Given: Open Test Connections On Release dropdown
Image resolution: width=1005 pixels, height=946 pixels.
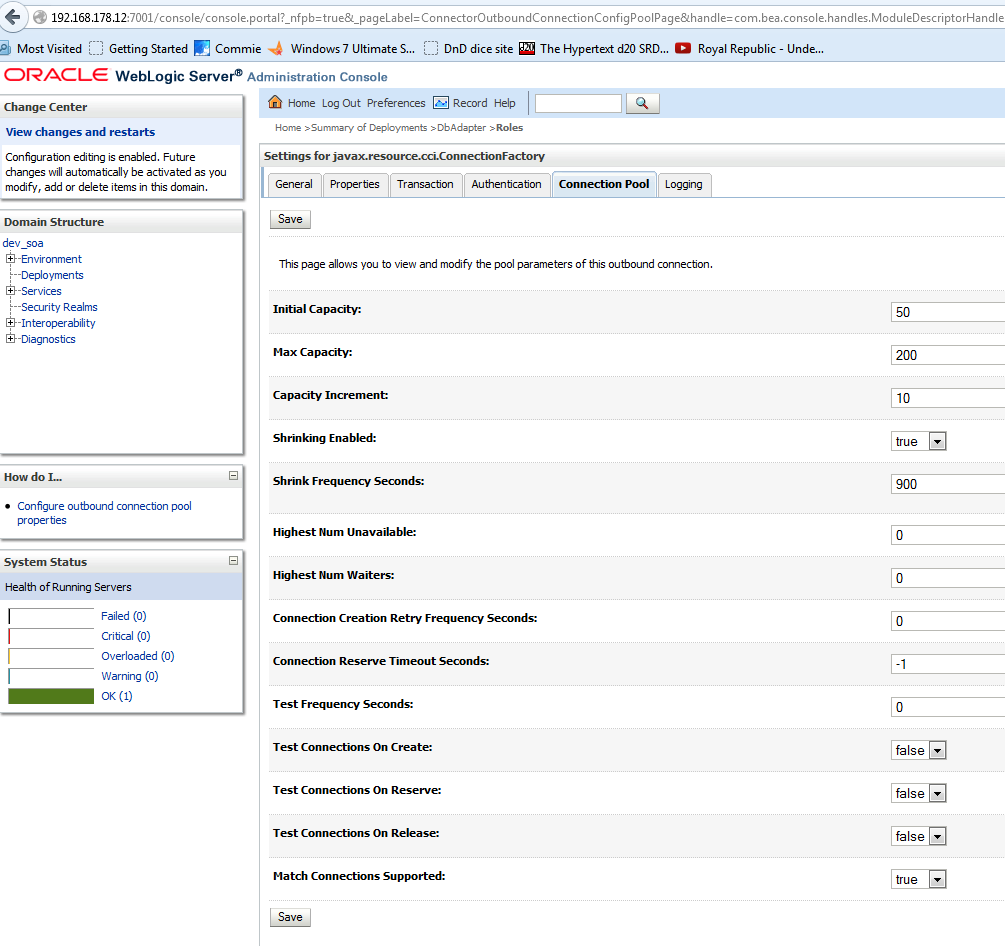Looking at the screenshot, I should point(918,836).
